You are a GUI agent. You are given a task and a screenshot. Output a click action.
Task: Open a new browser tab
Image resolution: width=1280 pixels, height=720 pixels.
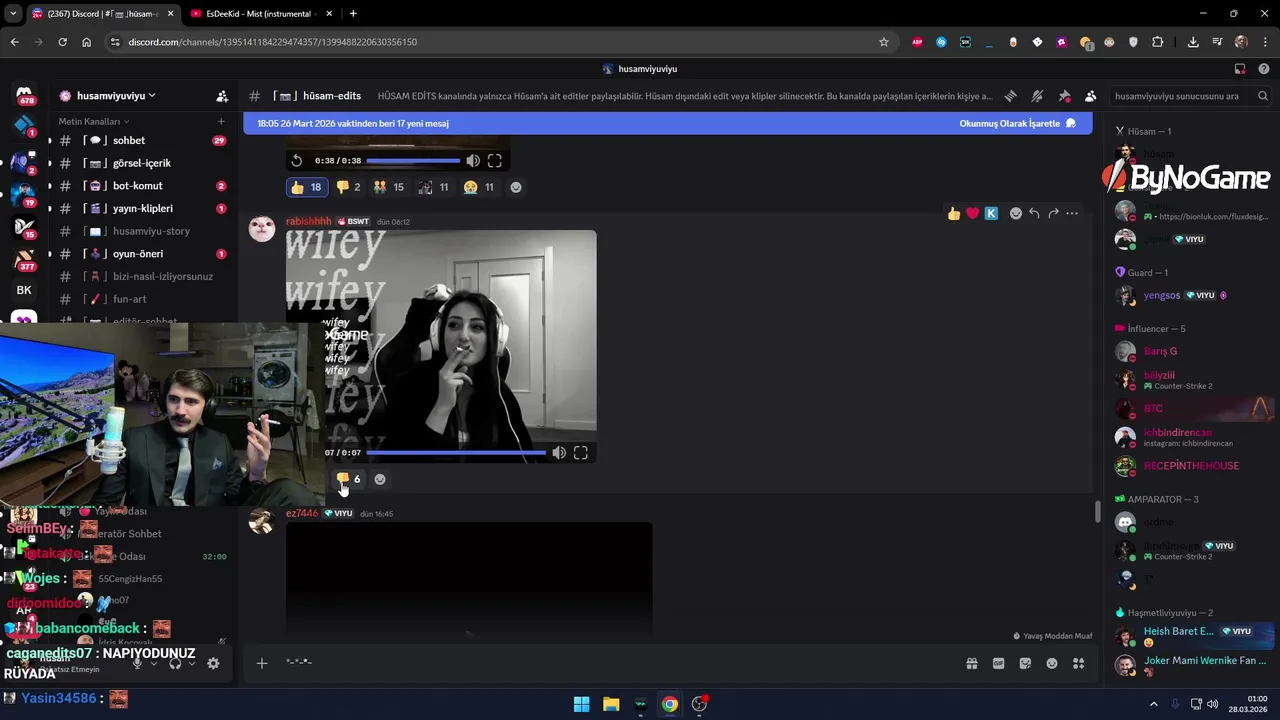click(353, 14)
